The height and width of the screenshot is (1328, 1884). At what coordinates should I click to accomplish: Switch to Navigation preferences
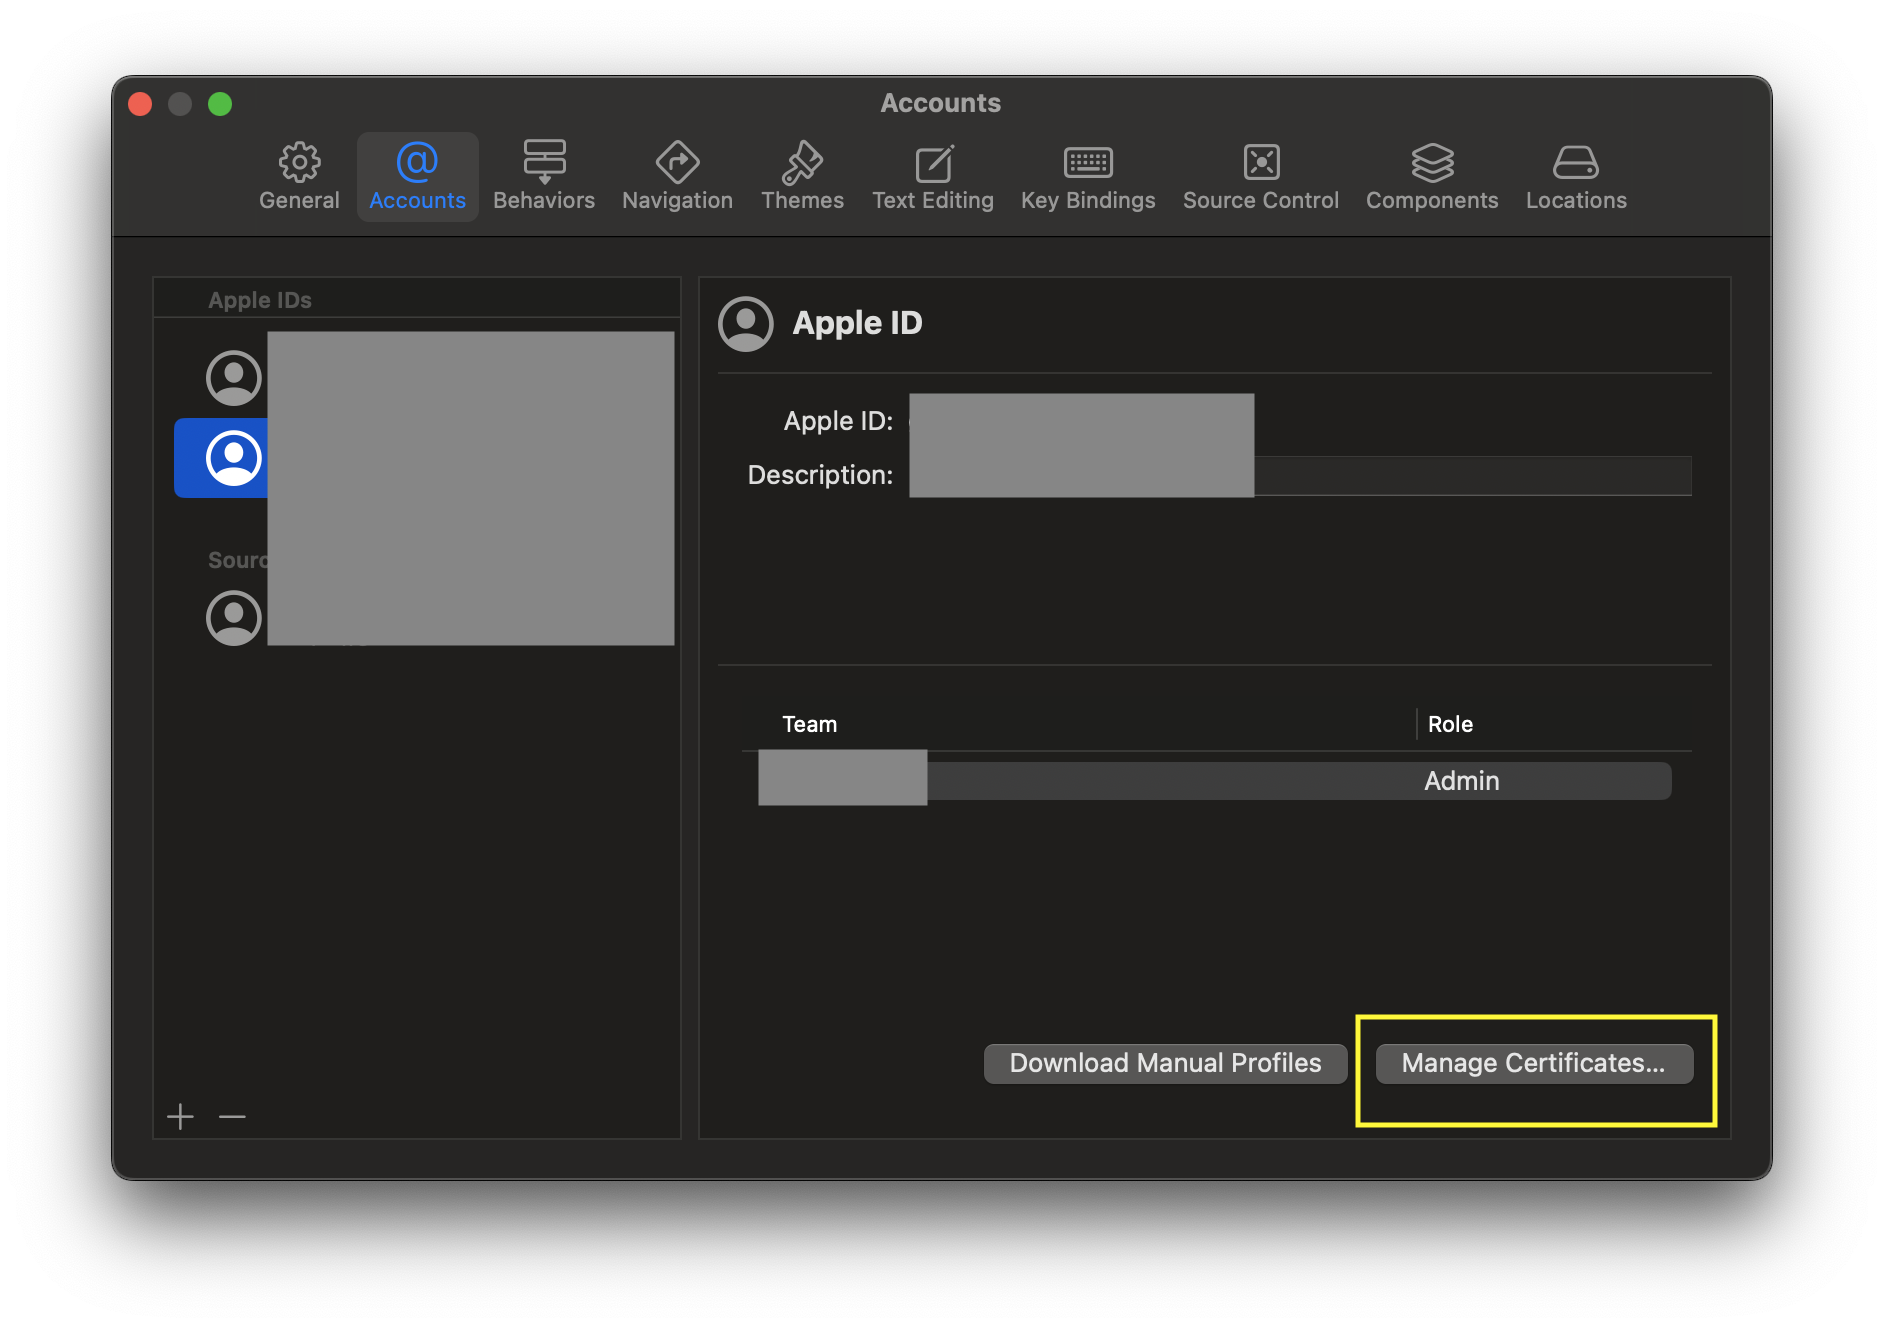(x=677, y=177)
